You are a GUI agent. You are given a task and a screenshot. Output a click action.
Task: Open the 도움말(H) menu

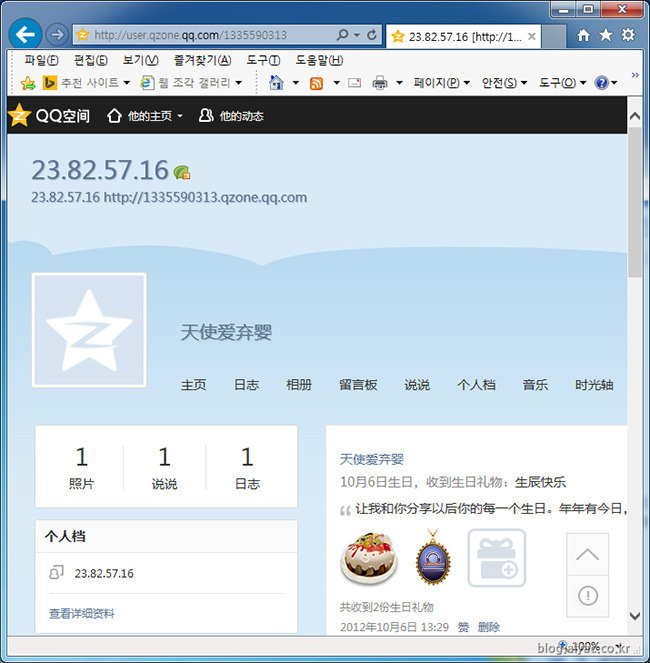319,60
